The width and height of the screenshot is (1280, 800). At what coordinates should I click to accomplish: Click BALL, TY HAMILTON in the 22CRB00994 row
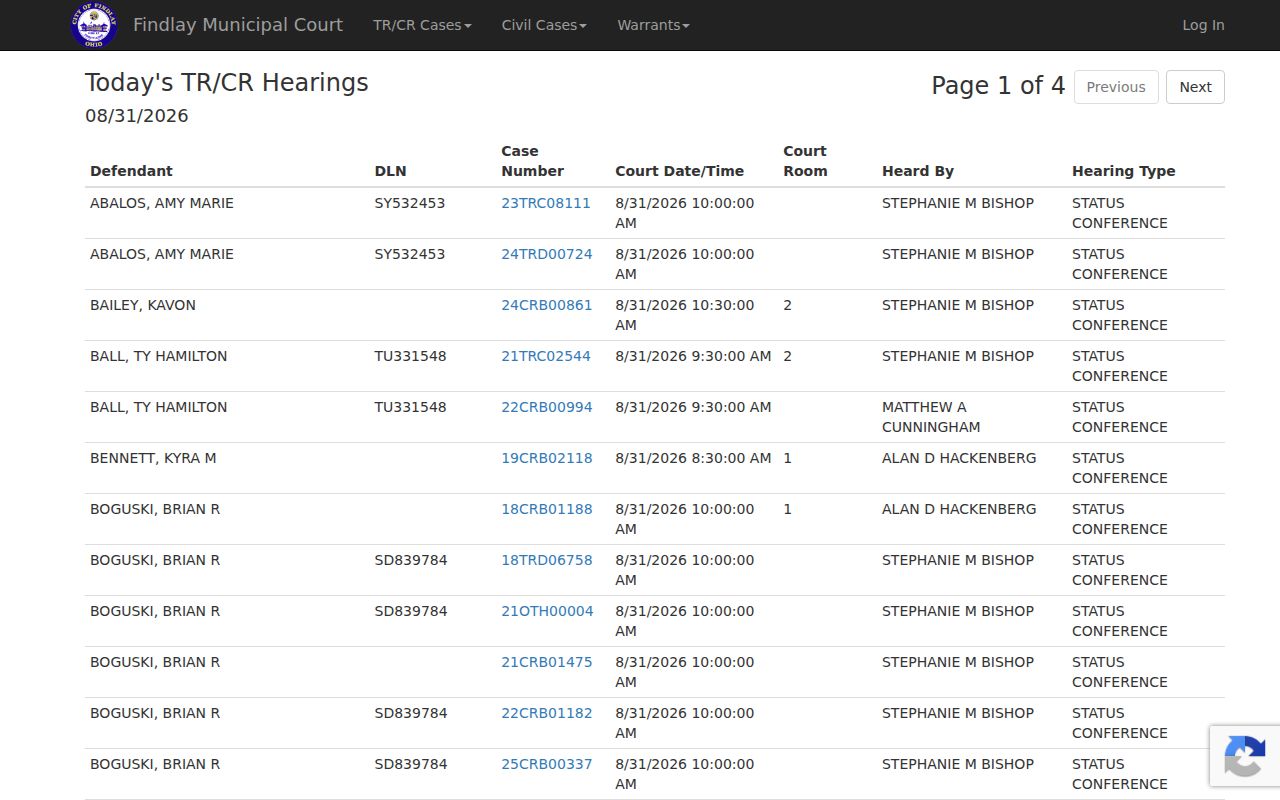point(158,407)
